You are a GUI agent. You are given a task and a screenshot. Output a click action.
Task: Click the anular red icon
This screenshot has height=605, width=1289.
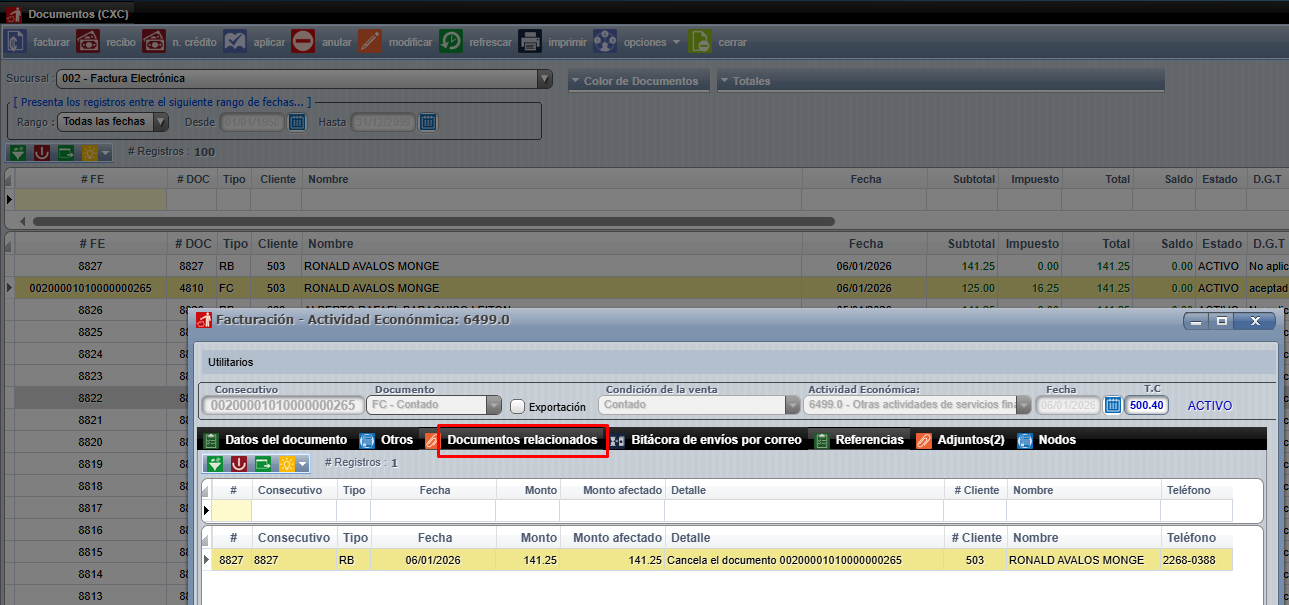[303, 42]
